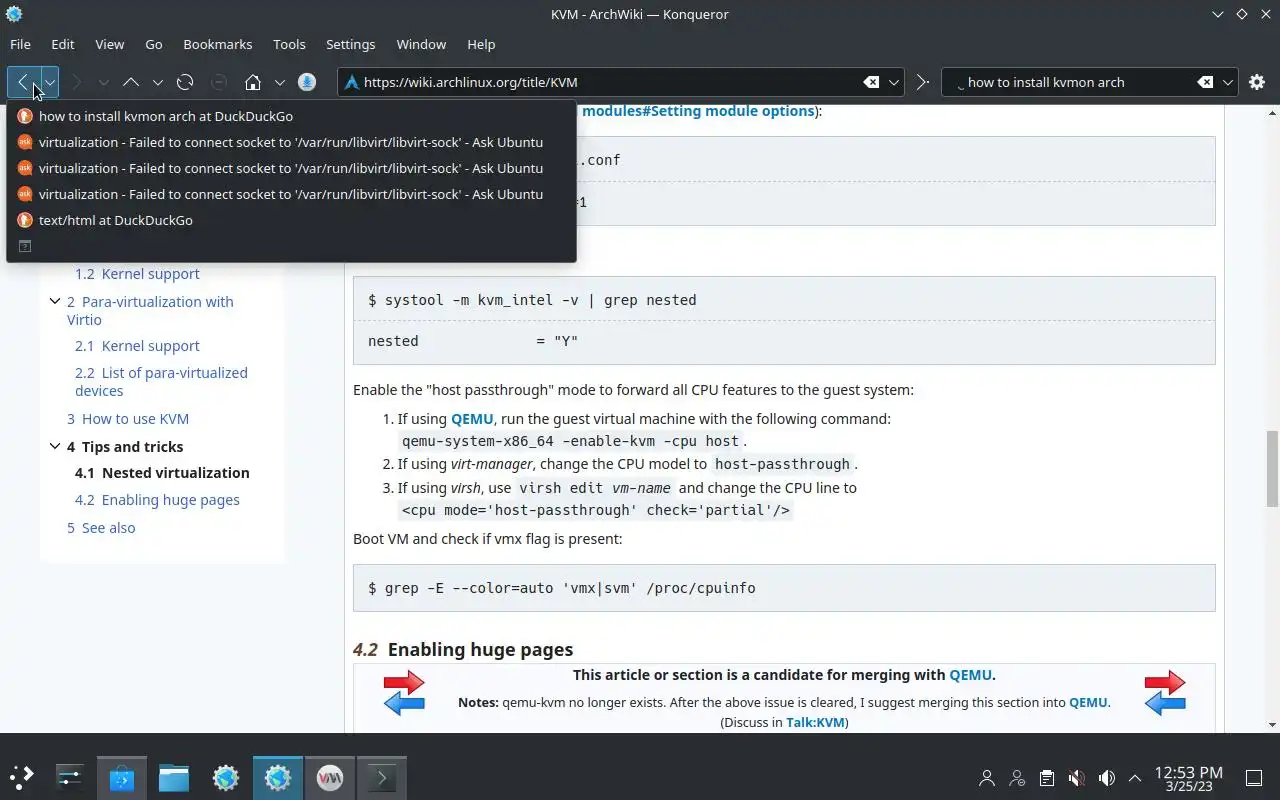Open the View menu
Screen dimensions: 1280x800
click(x=110, y=44)
